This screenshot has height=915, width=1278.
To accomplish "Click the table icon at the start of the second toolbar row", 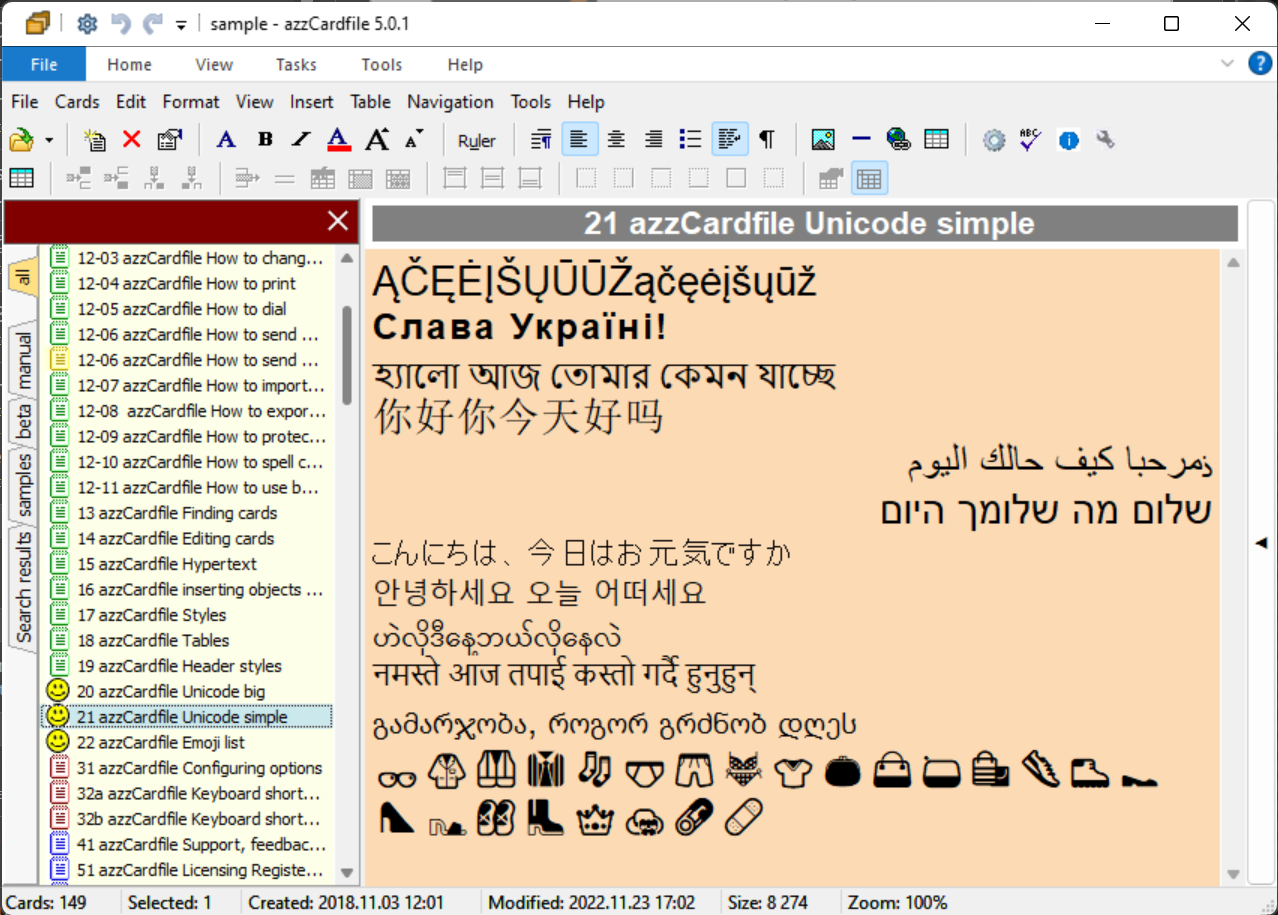I will [x=21, y=179].
